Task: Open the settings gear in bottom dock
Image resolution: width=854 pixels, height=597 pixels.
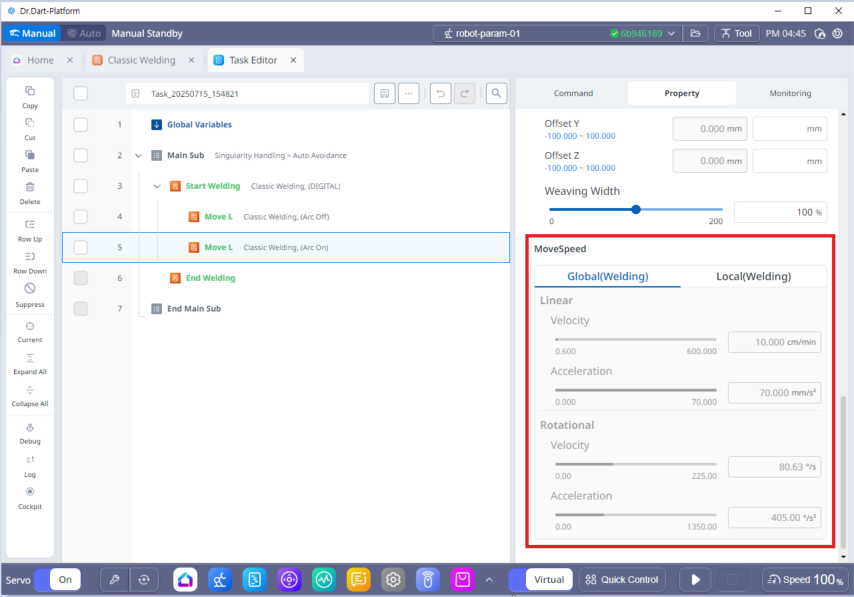Action: click(393, 579)
